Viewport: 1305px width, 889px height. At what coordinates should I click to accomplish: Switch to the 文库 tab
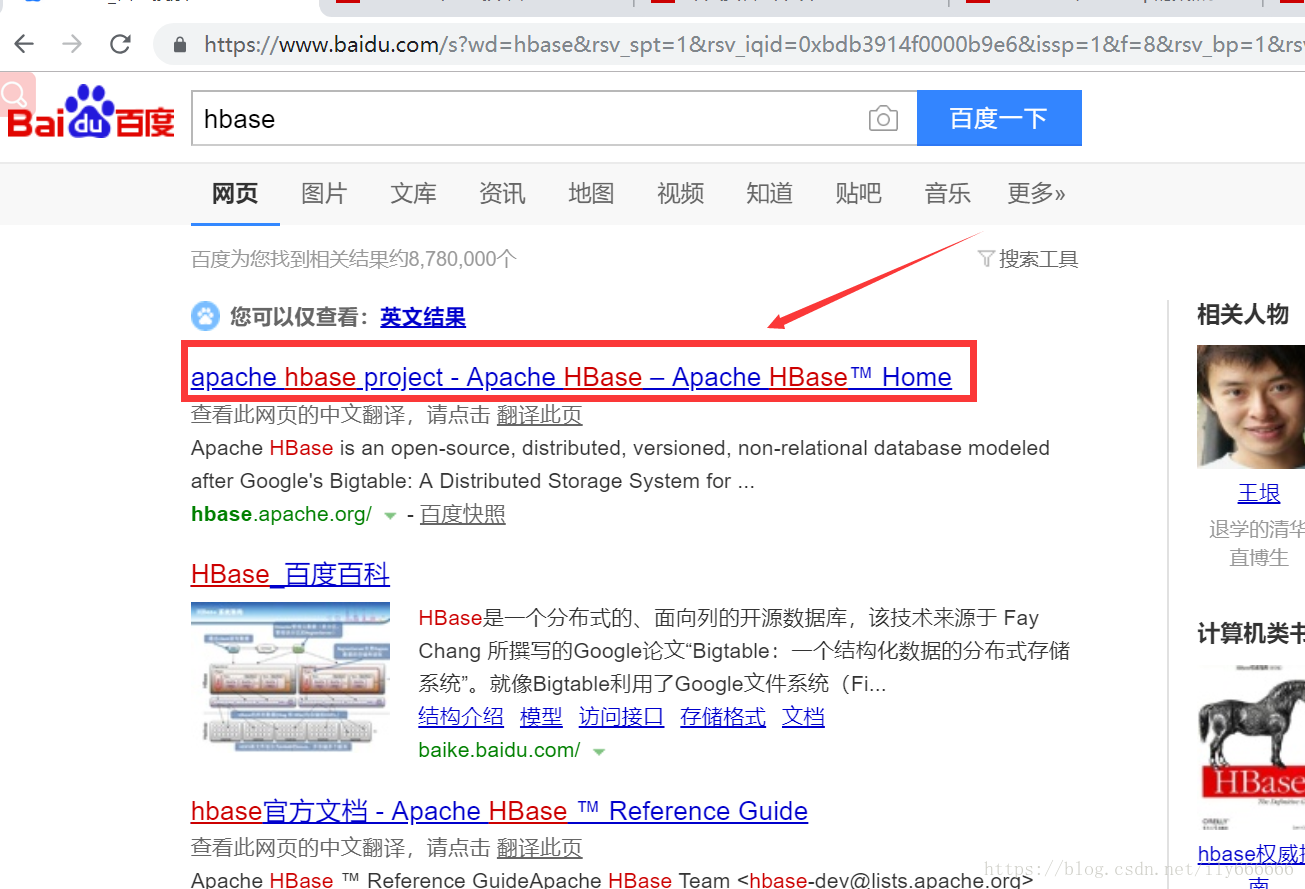pos(413,193)
